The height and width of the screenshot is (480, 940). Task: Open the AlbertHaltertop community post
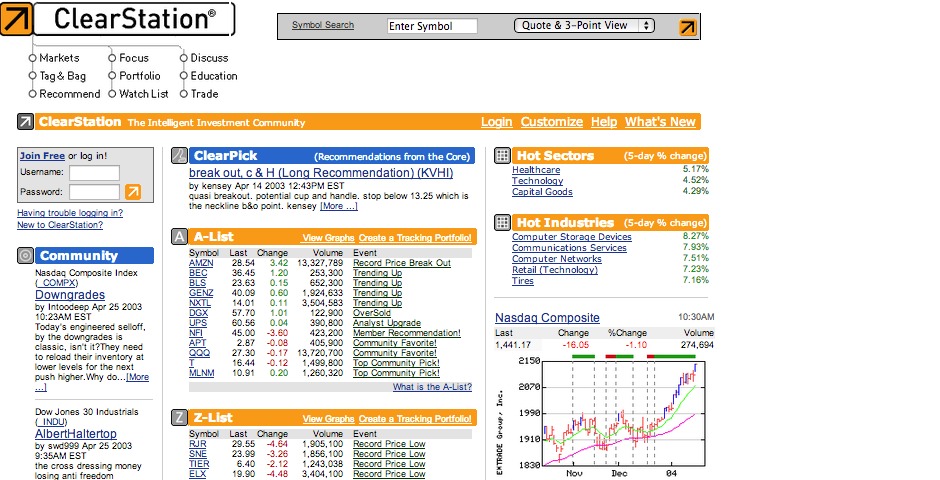coord(76,434)
